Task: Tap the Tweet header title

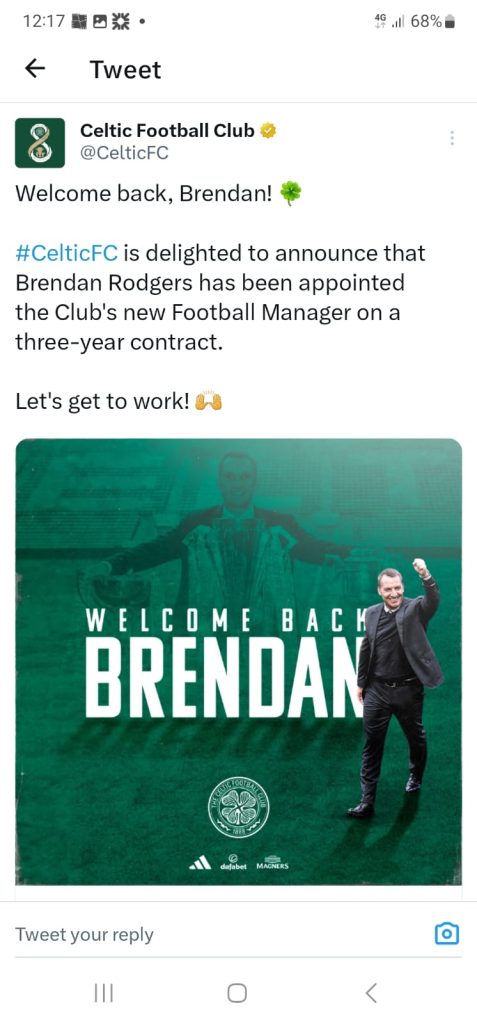Action: (x=125, y=69)
